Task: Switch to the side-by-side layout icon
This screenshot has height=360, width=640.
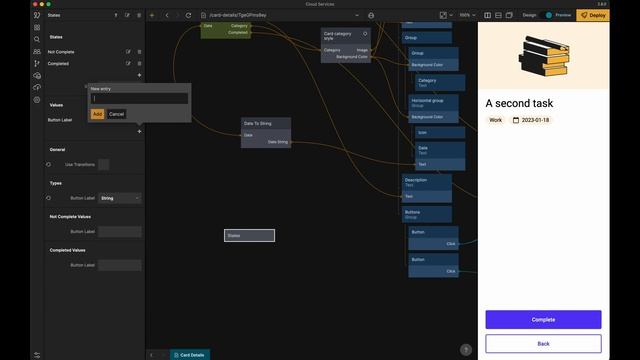Action: (487, 15)
